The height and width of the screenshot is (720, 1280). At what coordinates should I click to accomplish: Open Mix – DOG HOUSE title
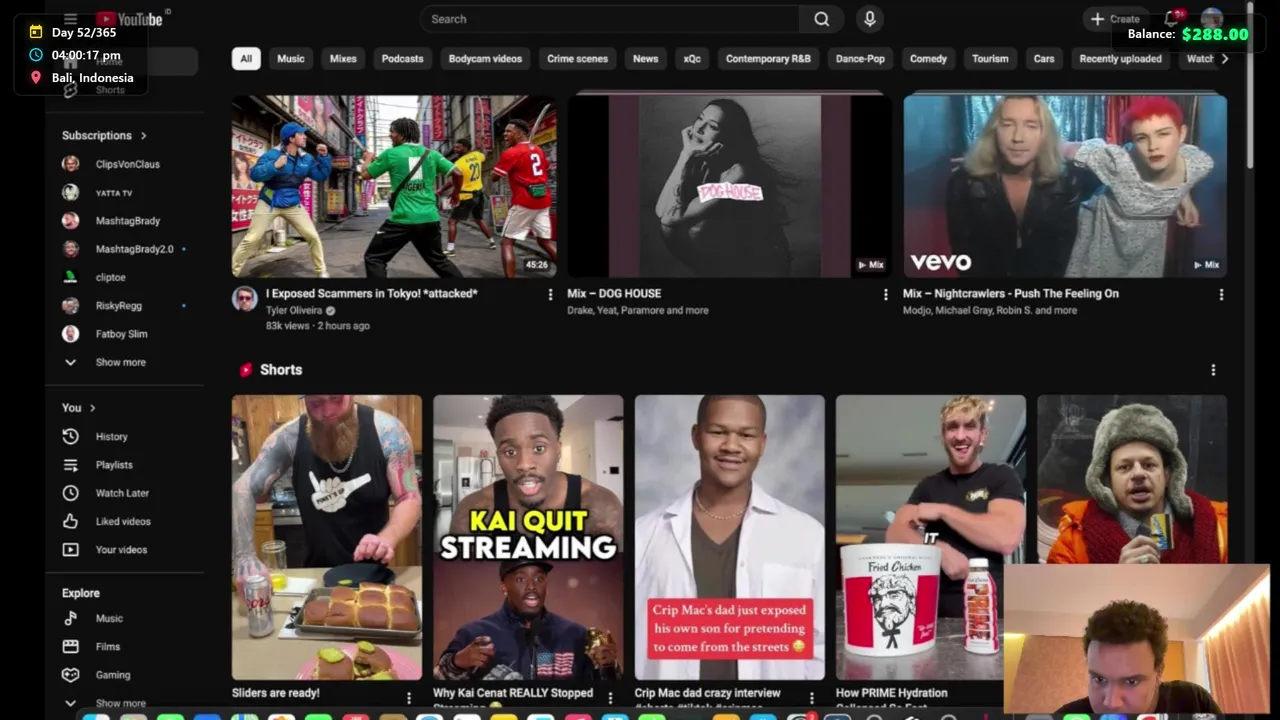tap(614, 294)
